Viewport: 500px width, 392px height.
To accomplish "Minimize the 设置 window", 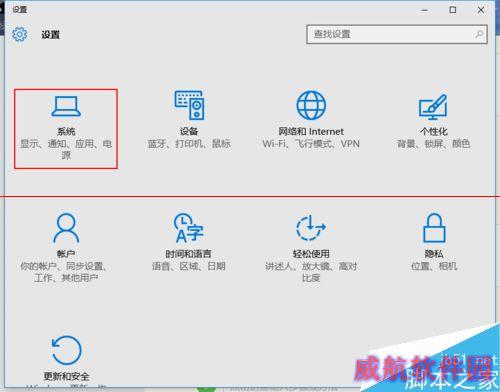I will click(424, 10).
